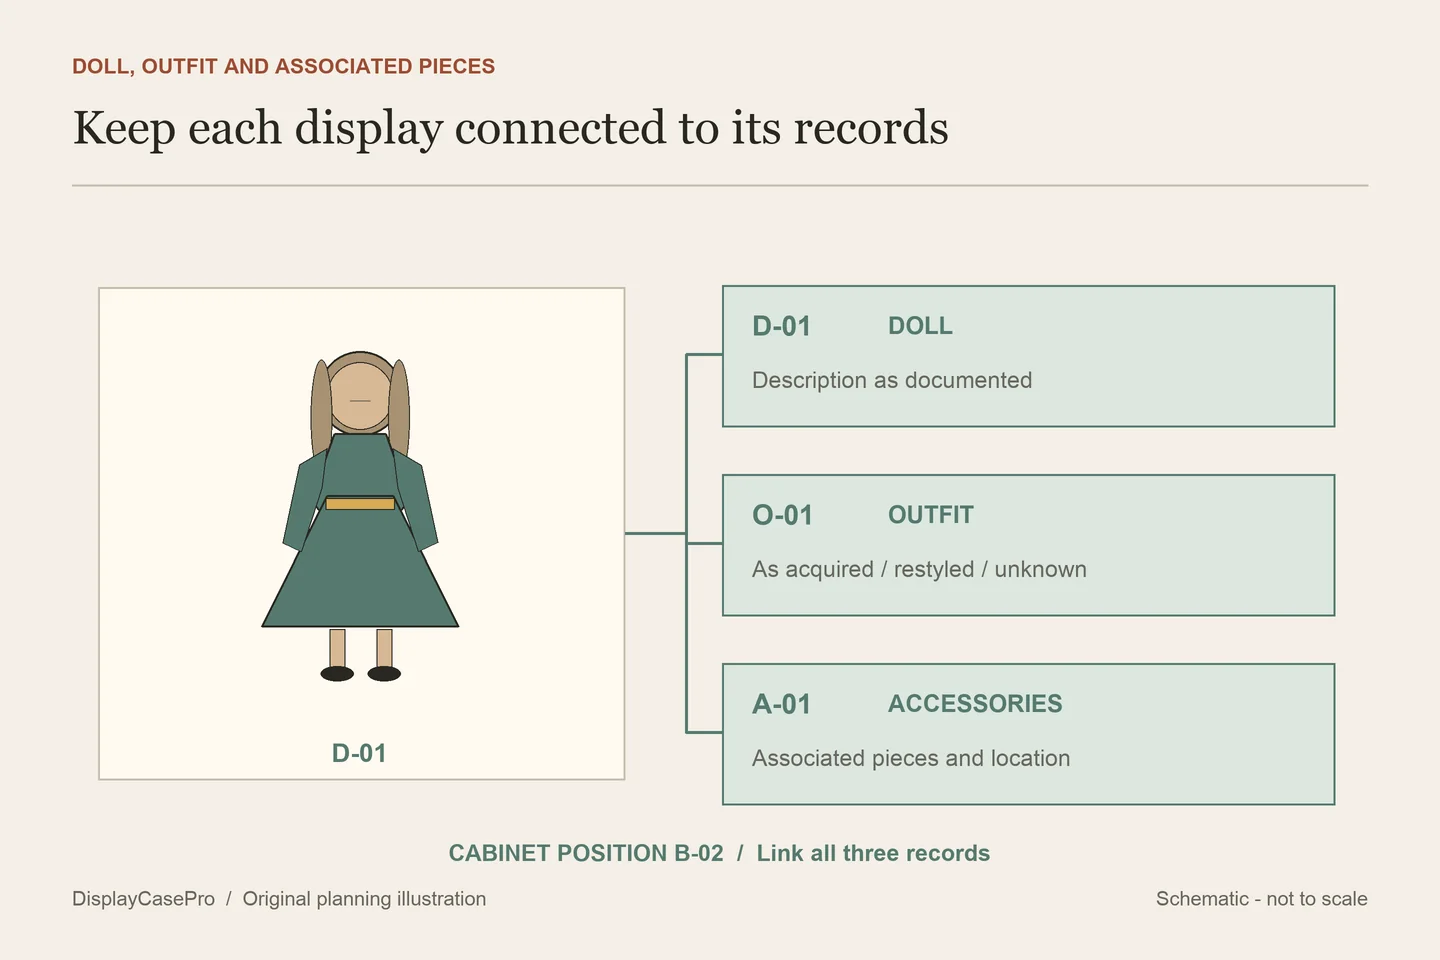1440x960 pixels.
Task: Click the title 'Keep each display connected to its records'
Action: [510, 128]
